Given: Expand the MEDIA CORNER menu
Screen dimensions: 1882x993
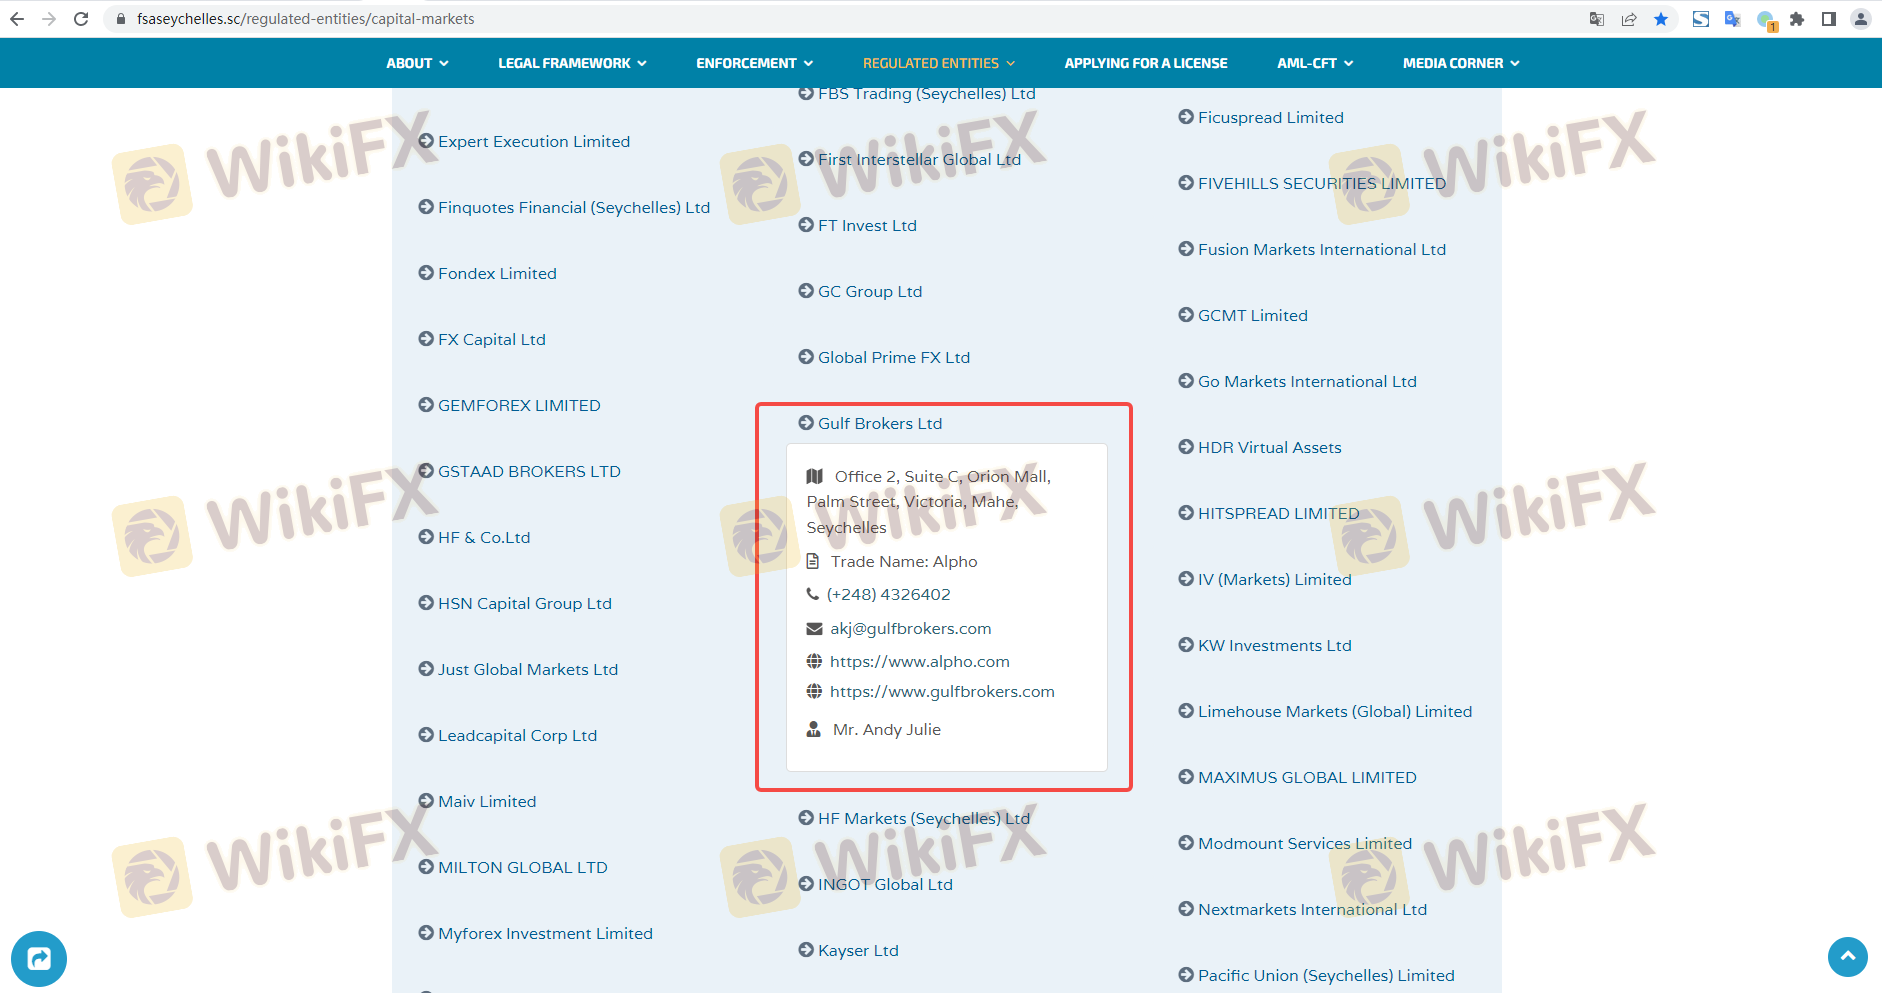Looking at the screenshot, I should 1461,63.
